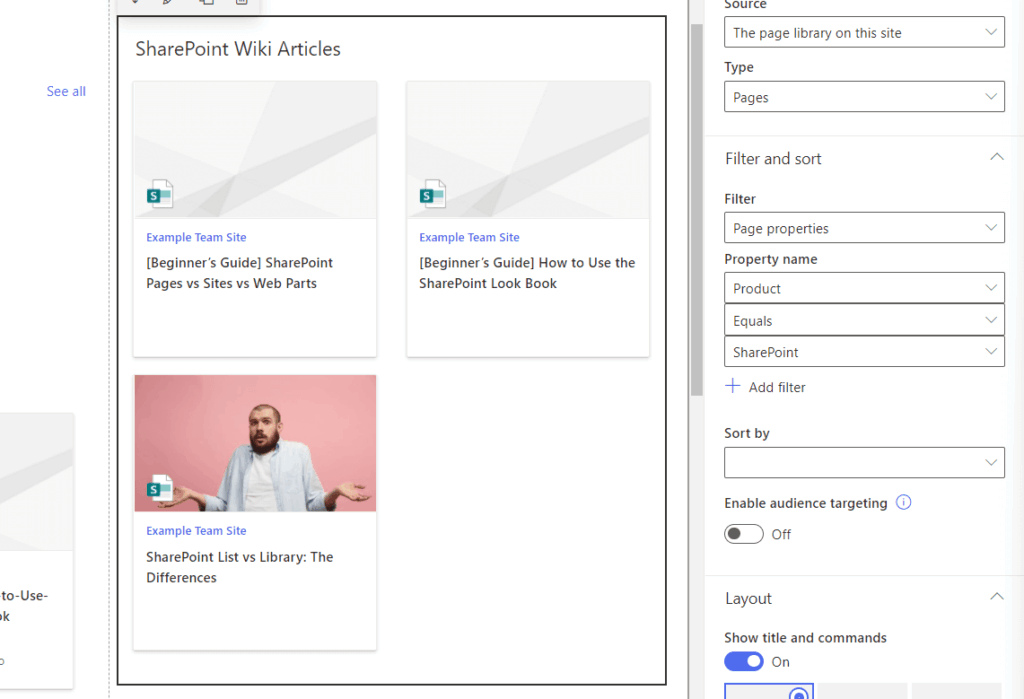Open the Filter dropdown showing Page properties
Screen dimensions: 1024x699
click(x=864, y=227)
